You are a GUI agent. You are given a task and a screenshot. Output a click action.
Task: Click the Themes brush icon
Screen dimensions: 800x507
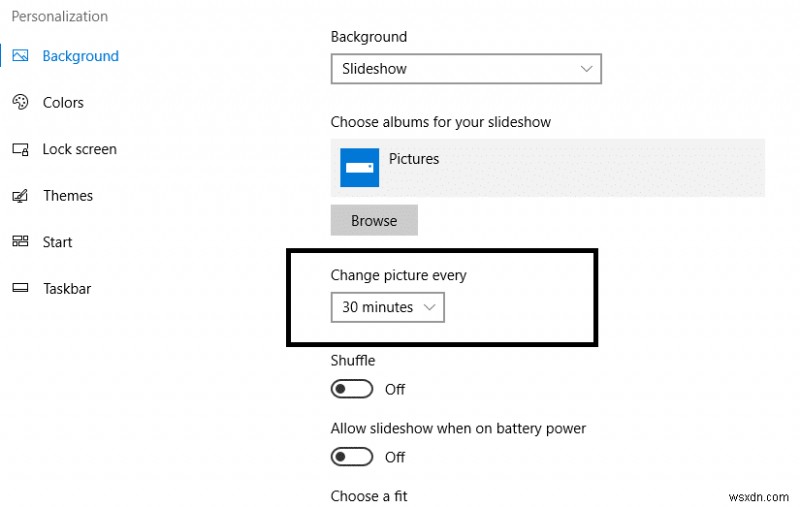[20, 195]
